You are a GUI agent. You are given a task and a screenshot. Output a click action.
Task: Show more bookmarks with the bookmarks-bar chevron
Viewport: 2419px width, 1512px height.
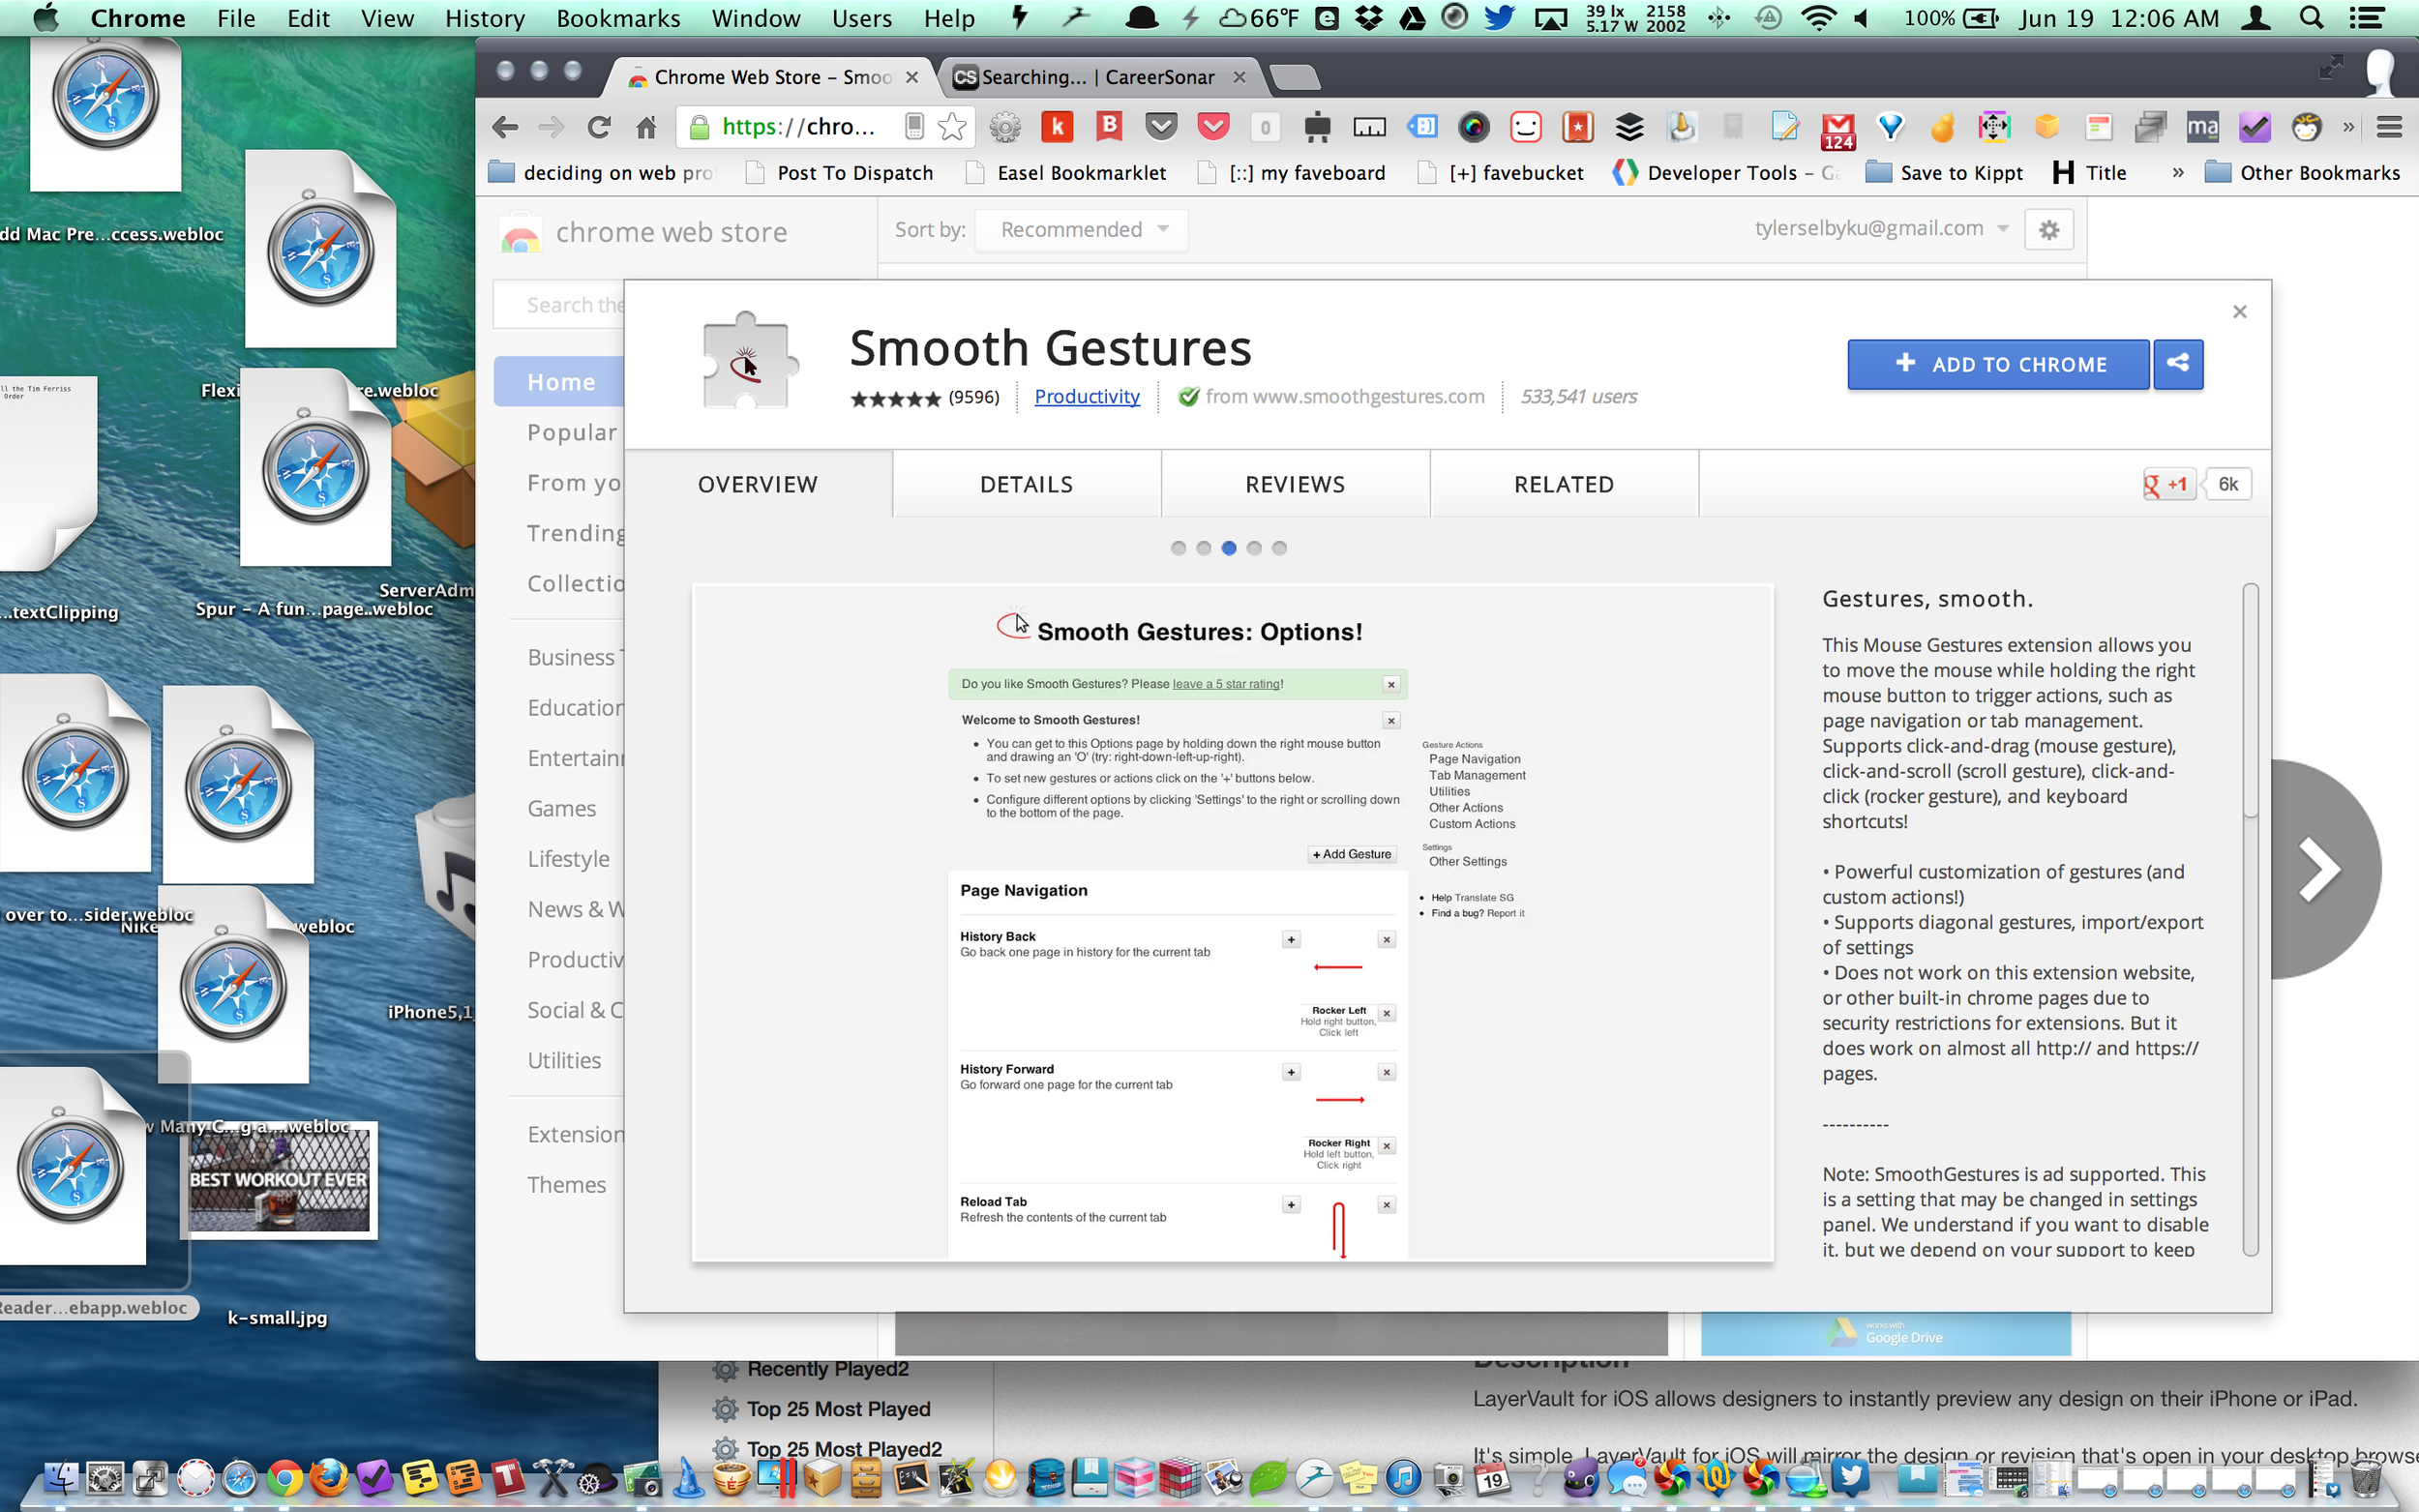coord(2178,172)
